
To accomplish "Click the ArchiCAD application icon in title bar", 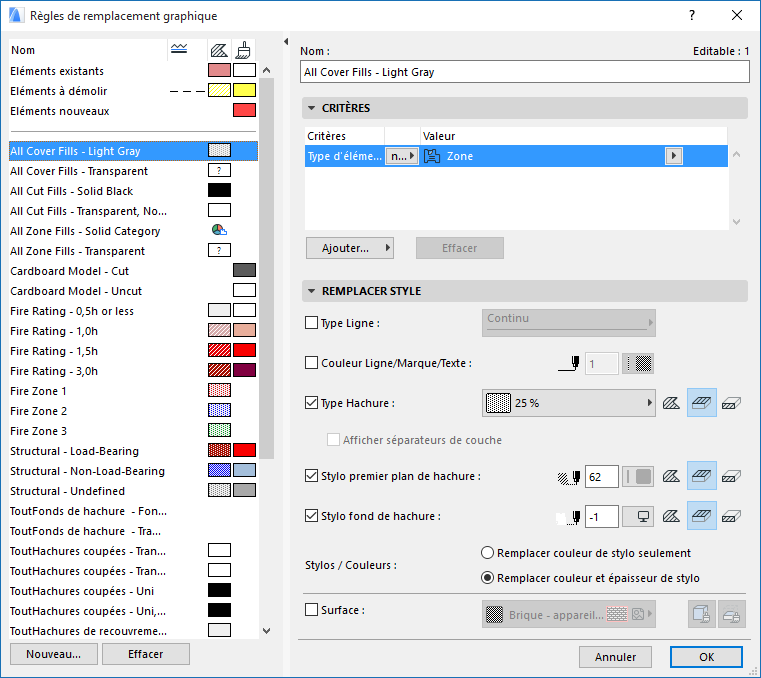I will click(x=16, y=16).
